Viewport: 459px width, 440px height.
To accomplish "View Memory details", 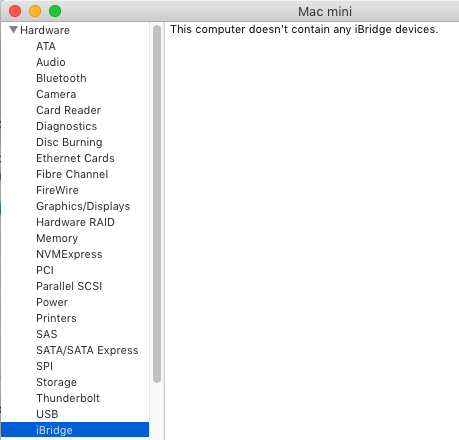I will [57, 238].
